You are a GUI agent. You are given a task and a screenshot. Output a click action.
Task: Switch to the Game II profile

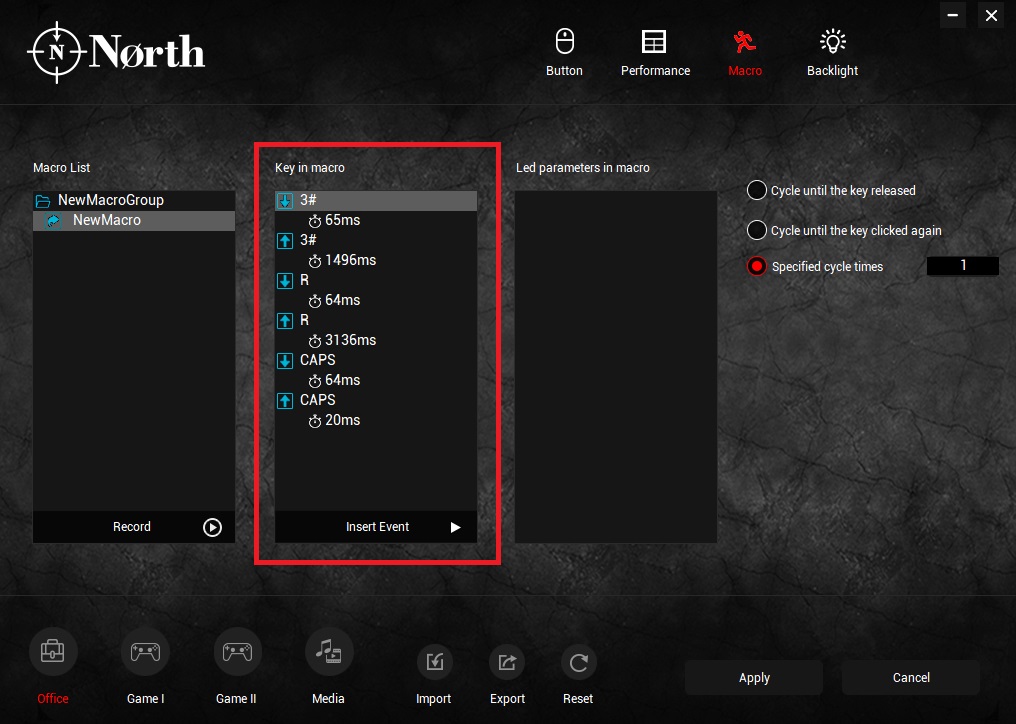[237, 667]
